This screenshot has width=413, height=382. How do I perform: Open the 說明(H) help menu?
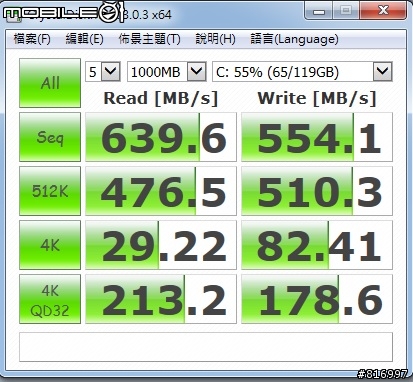pyautogui.click(x=215, y=39)
